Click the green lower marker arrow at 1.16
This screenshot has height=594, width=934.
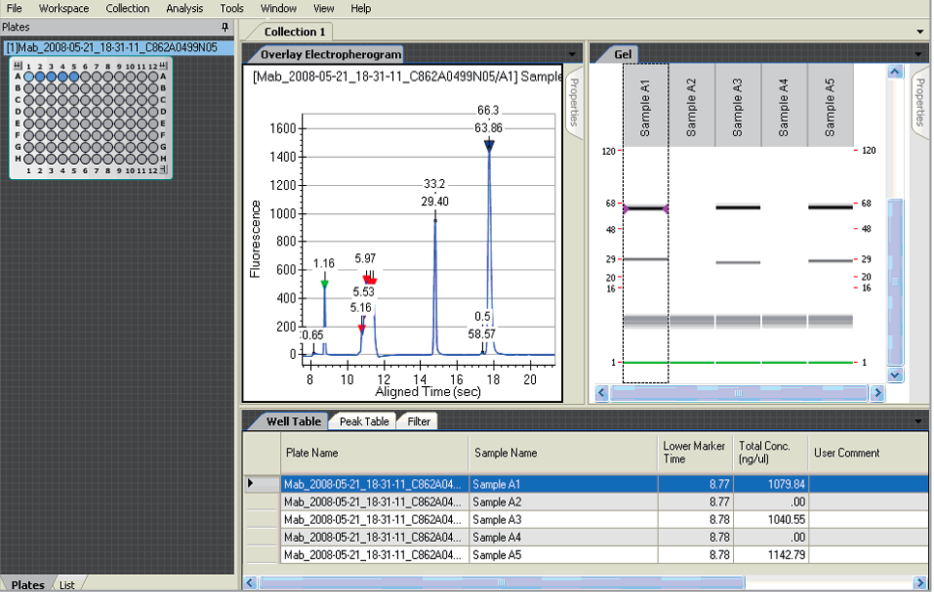(x=325, y=283)
